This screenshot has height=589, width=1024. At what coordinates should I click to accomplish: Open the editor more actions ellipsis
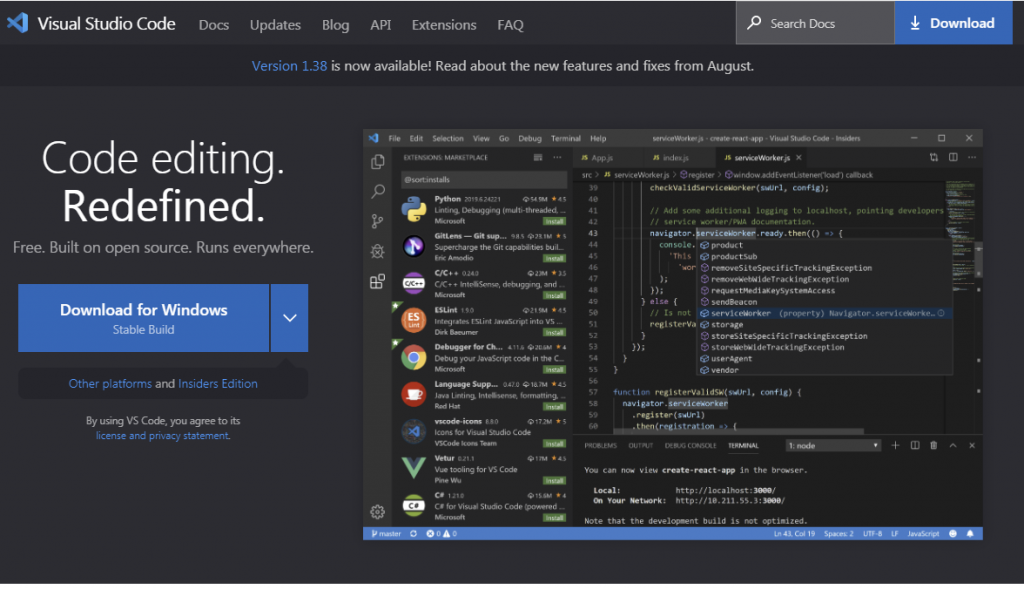[x=972, y=157]
